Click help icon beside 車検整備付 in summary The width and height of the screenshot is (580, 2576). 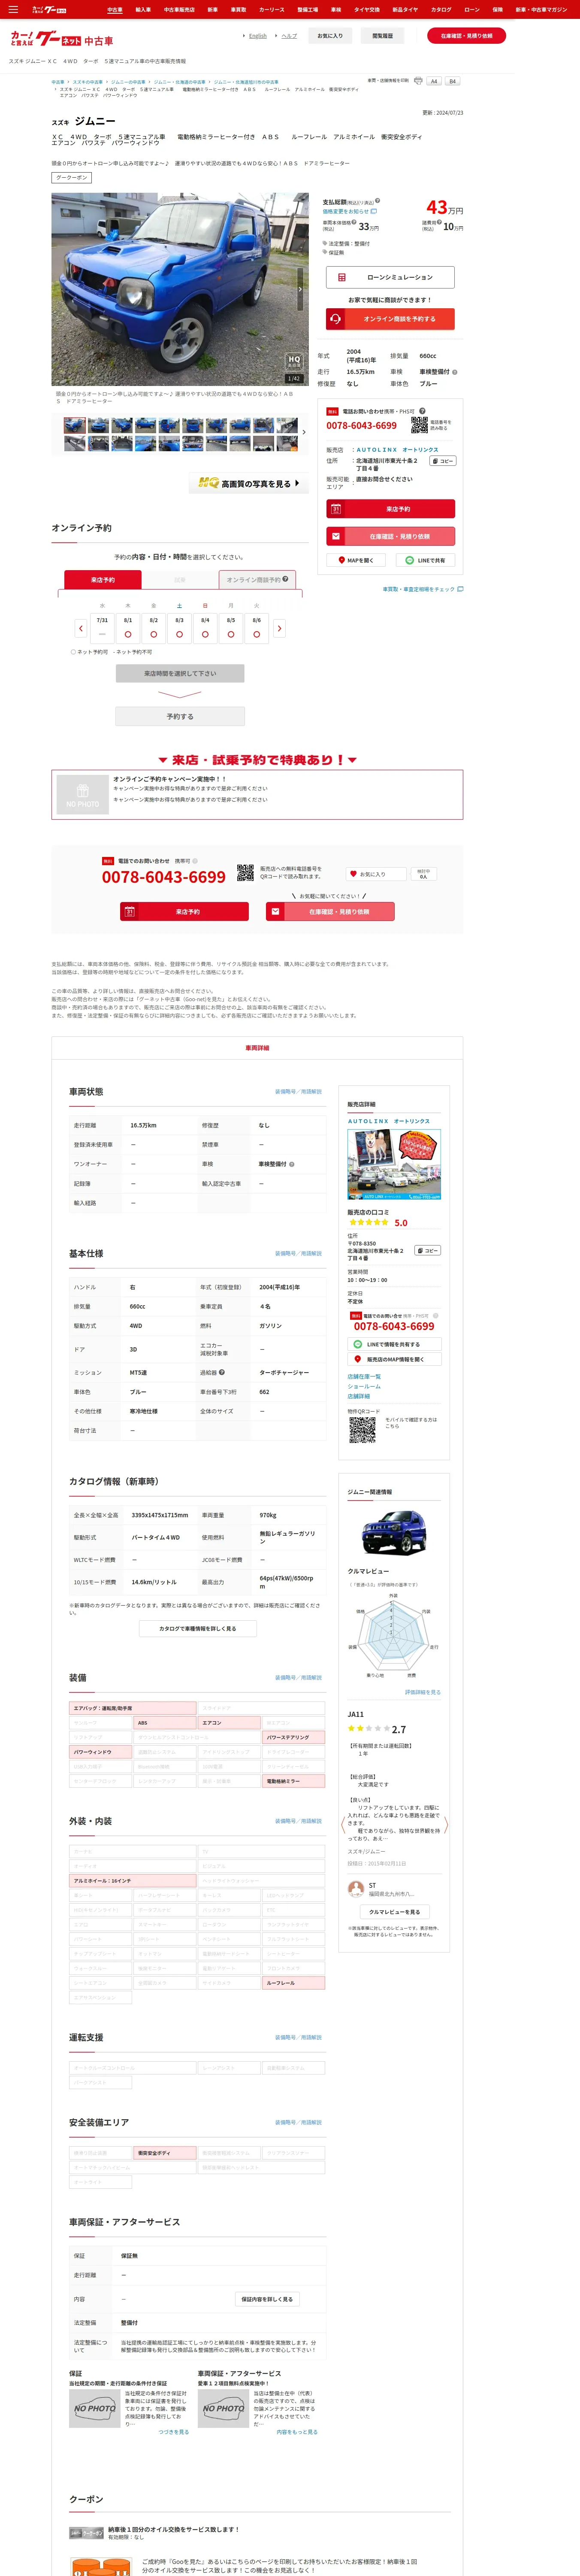click(x=455, y=372)
